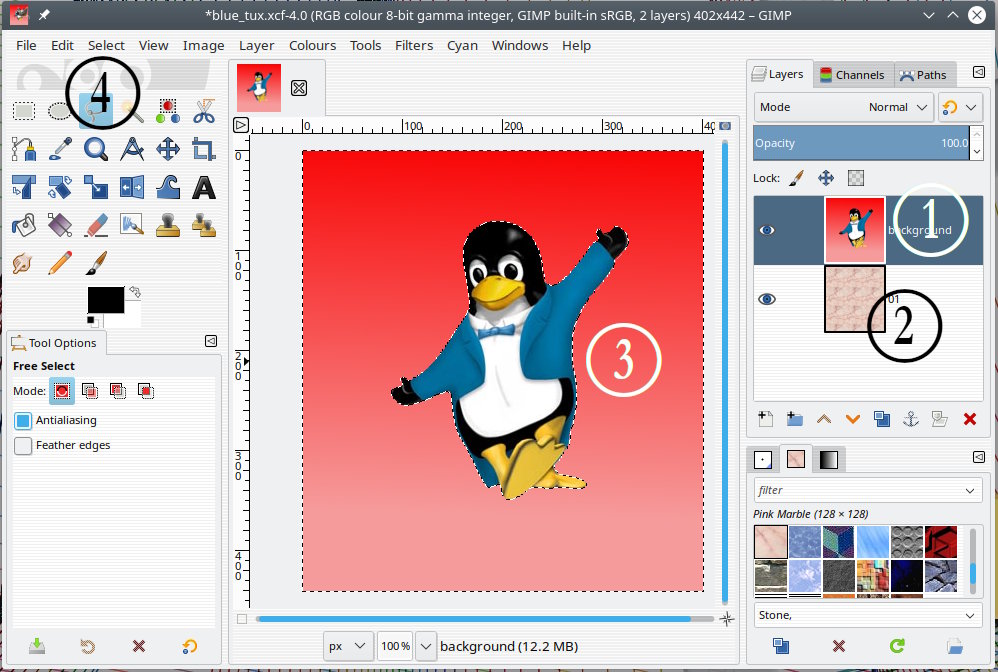Activate the Paintbrush tool

click(95, 263)
